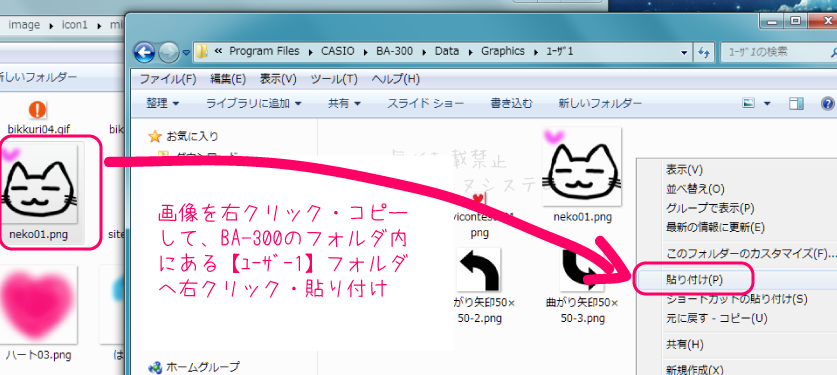This screenshot has width=837, height=375.
Task: Click the お気に入り star icon in sidebar
Action: point(155,137)
